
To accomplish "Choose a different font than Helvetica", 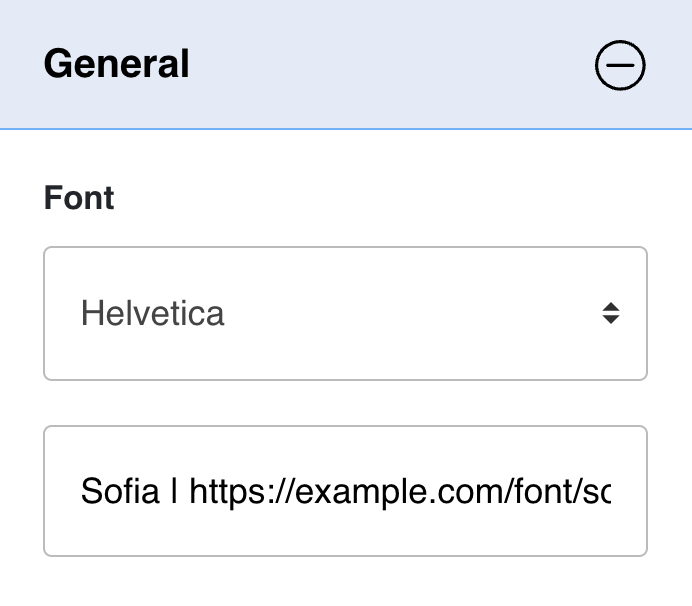I will point(346,313).
